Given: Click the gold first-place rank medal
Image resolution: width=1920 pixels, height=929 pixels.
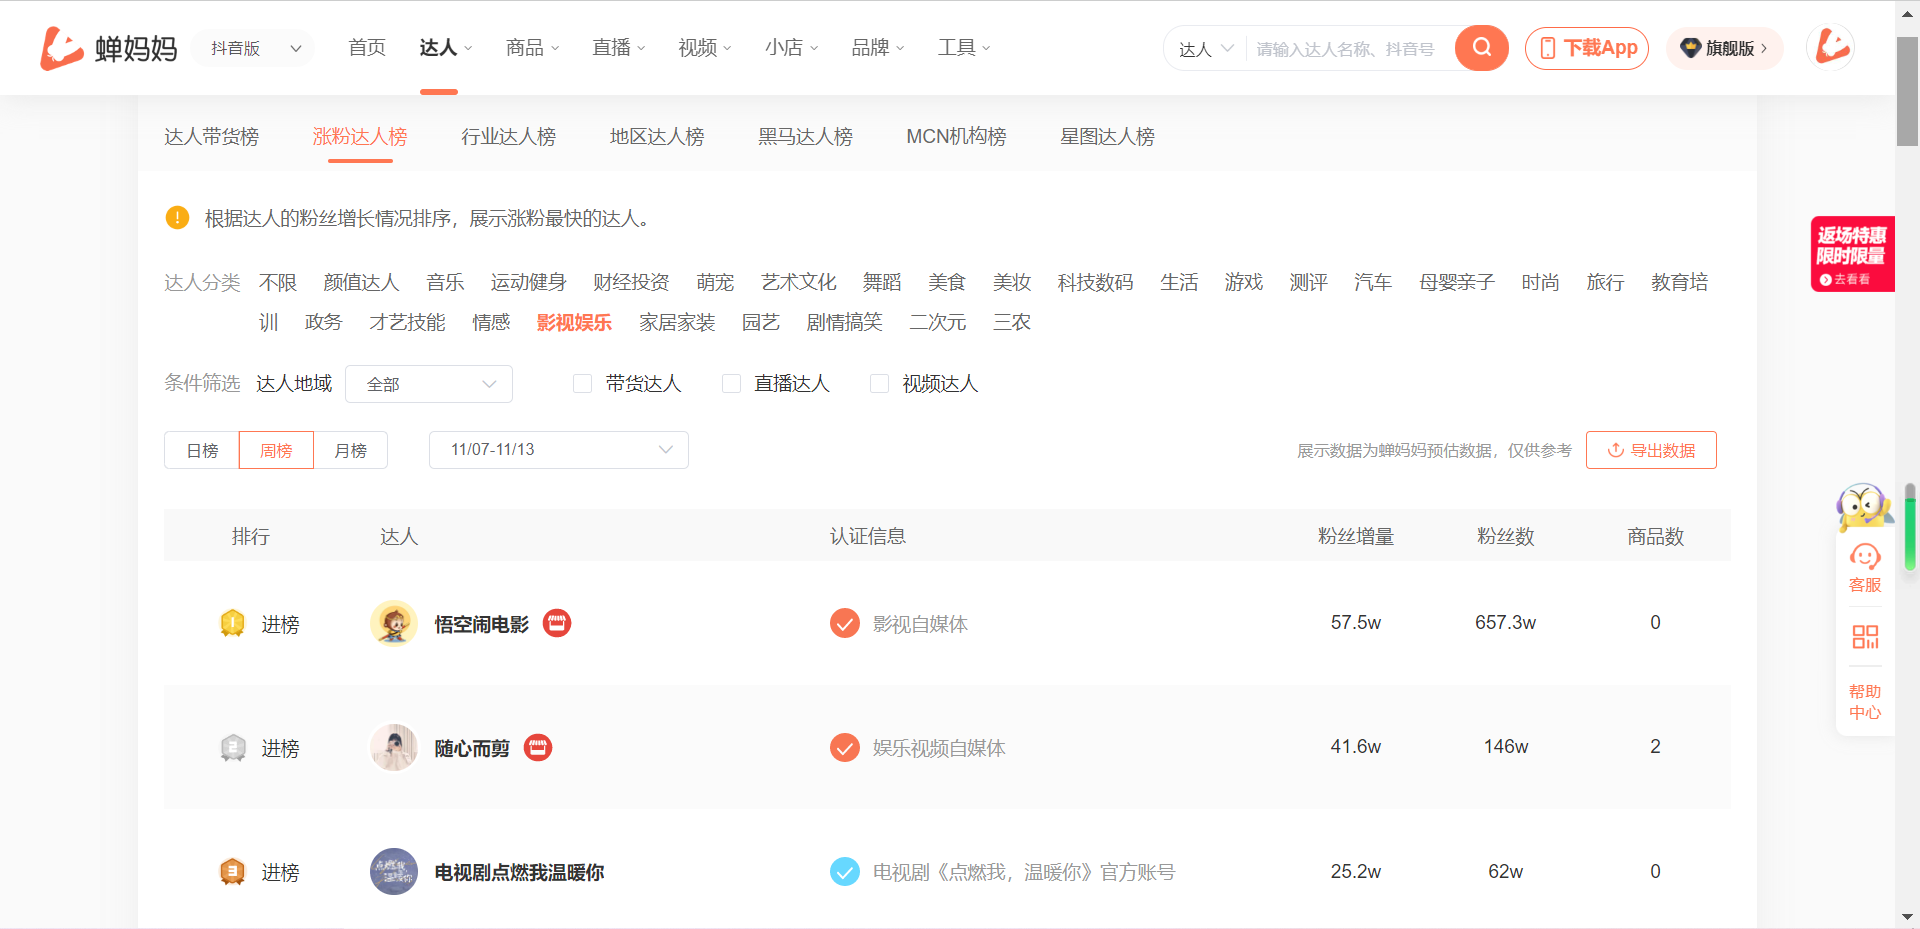Looking at the screenshot, I should point(232,623).
